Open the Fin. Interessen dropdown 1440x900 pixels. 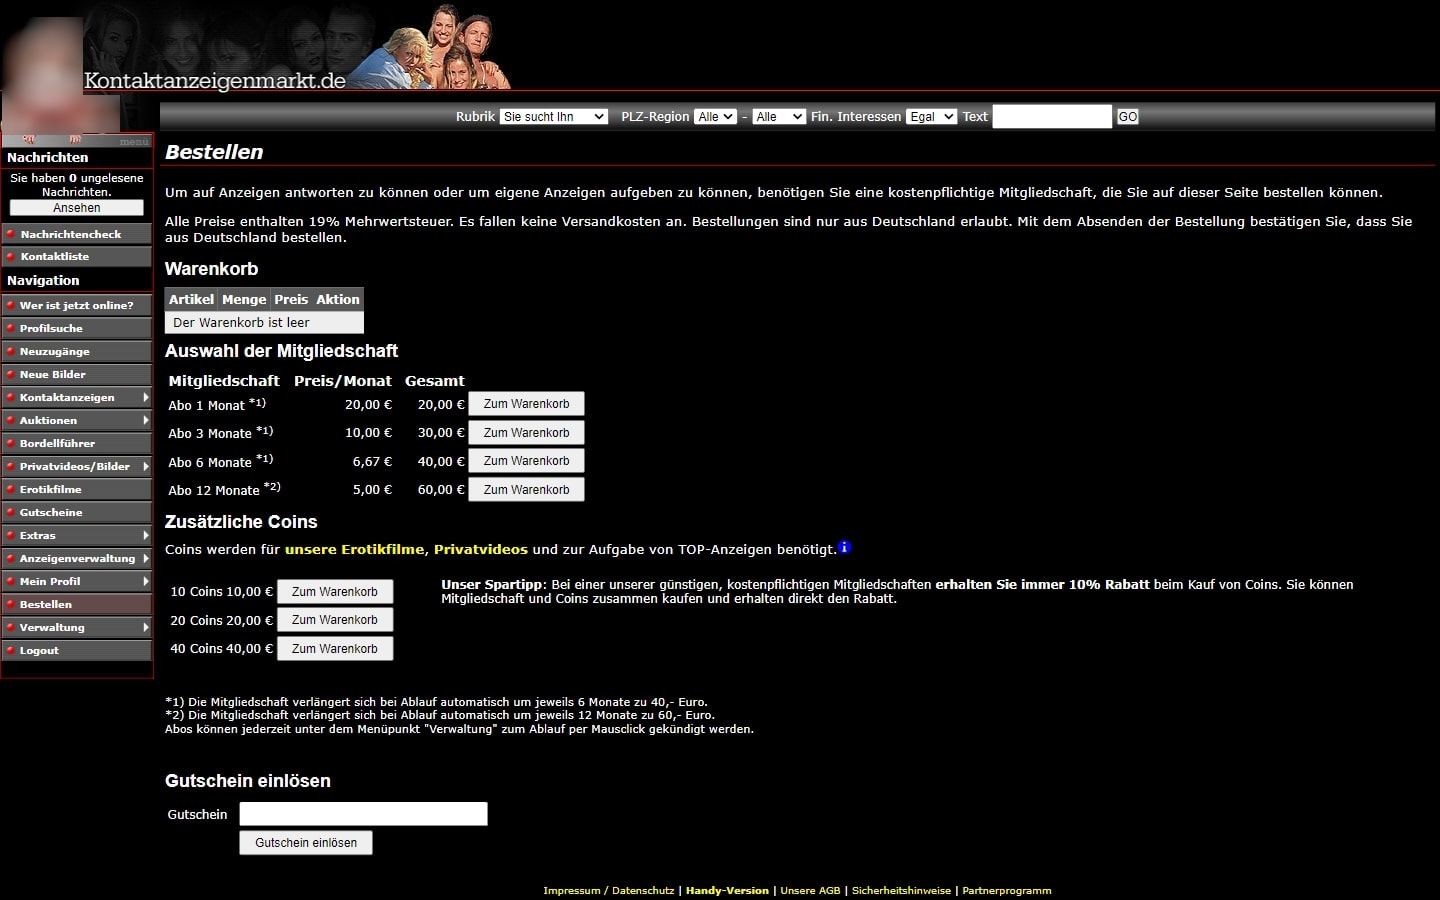(x=930, y=117)
